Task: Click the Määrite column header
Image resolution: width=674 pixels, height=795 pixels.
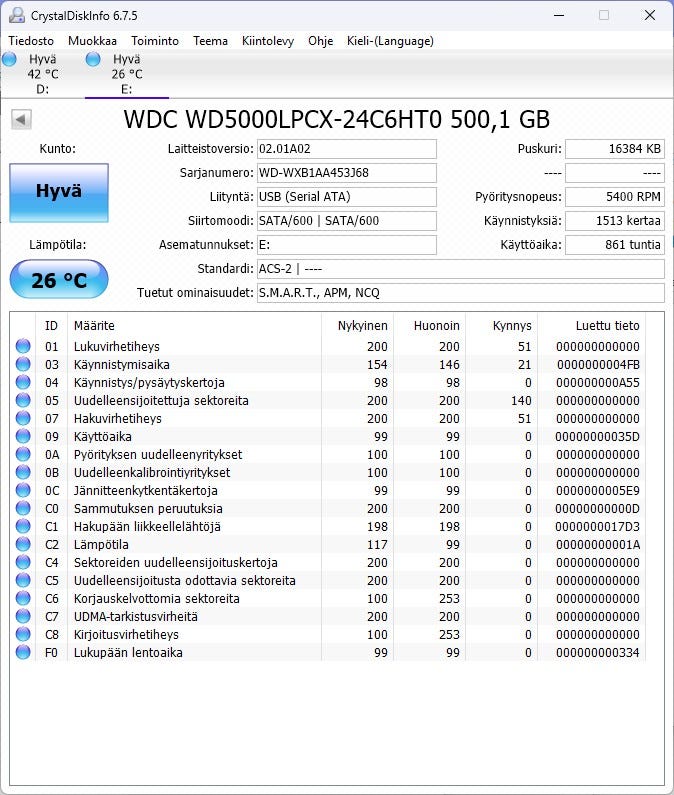Action: 194,326
